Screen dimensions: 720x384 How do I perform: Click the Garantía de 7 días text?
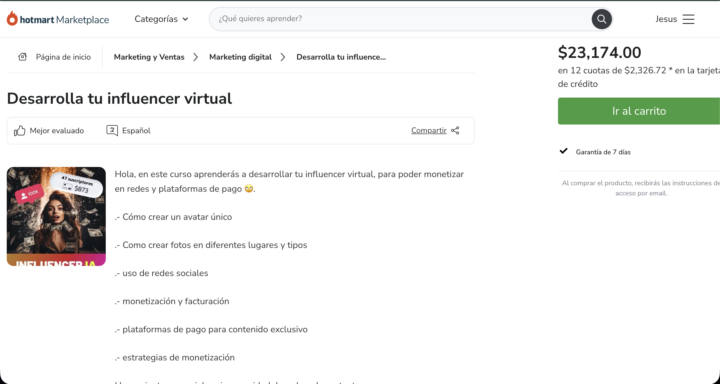603,152
